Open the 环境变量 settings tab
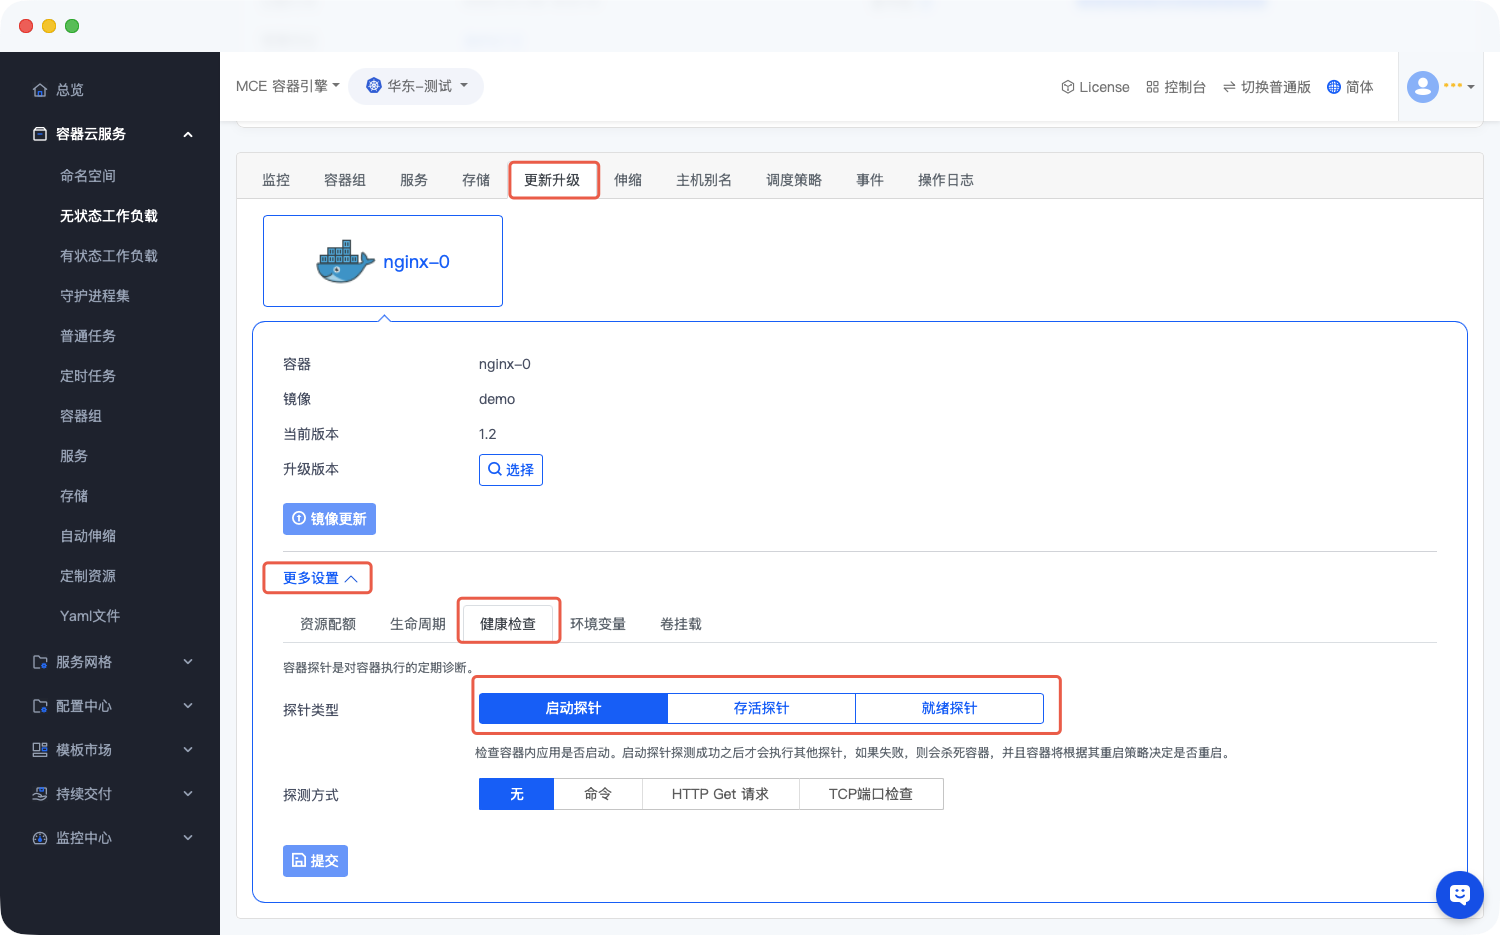Viewport: 1500px width, 935px height. coord(597,624)
